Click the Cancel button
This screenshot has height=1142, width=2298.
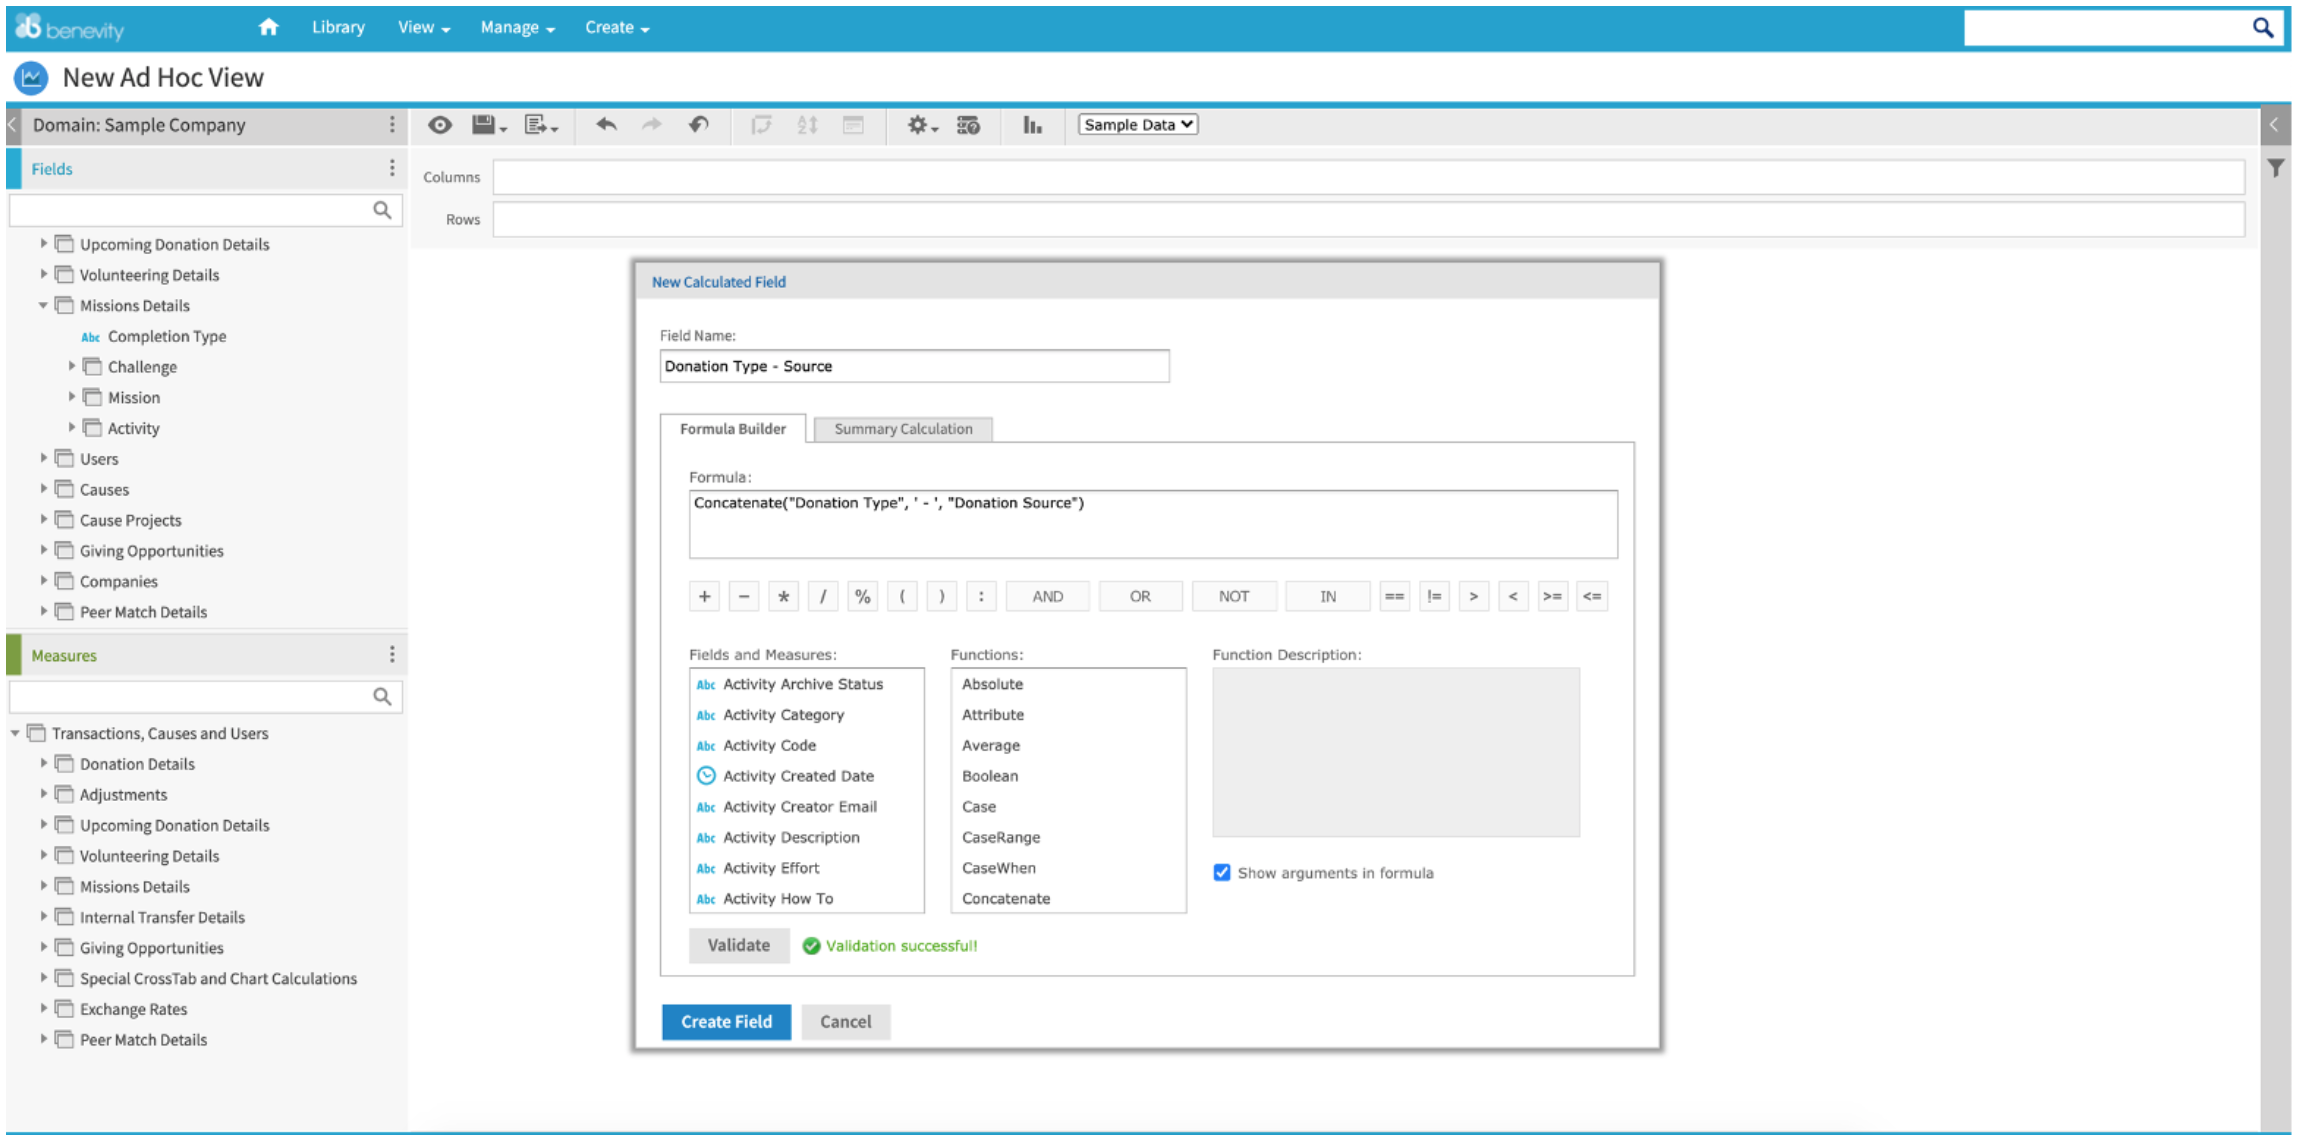point(846,1022)
